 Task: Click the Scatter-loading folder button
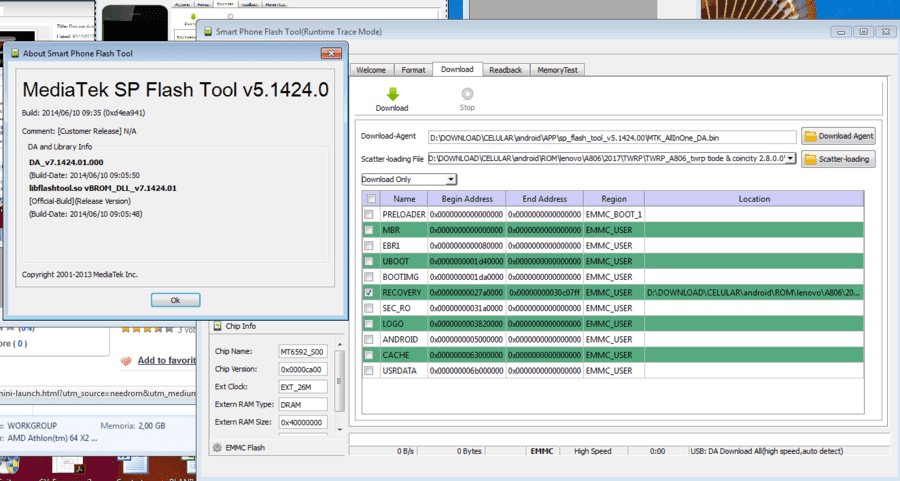point(838,159)
